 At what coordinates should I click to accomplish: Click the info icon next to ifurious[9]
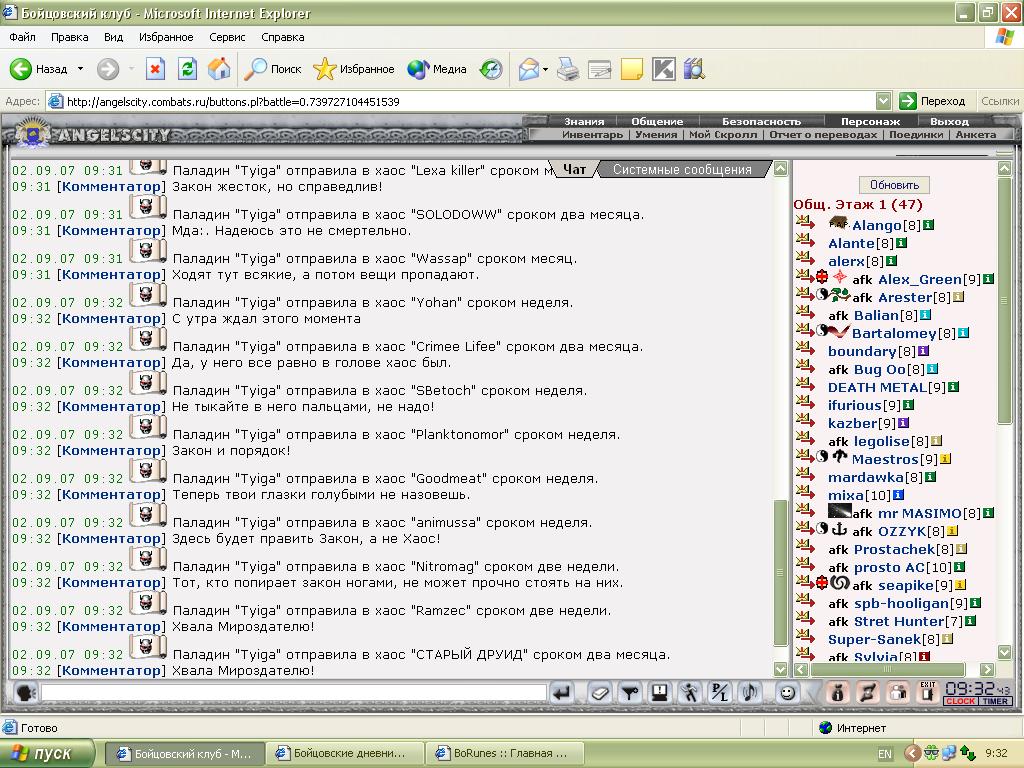pos(908,405)
